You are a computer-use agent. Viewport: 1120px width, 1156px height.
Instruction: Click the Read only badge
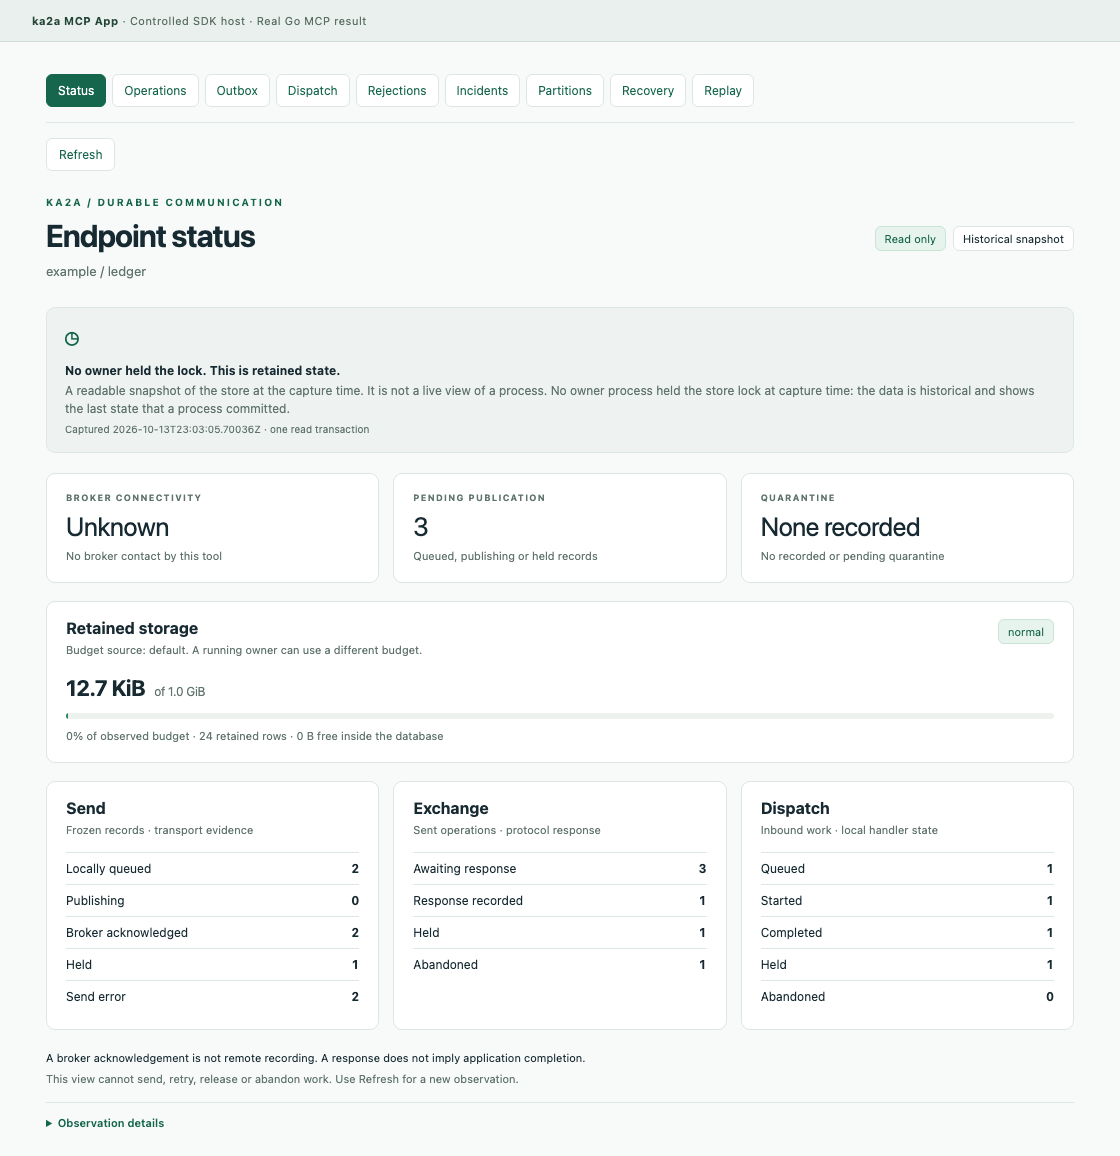[910, 239]
